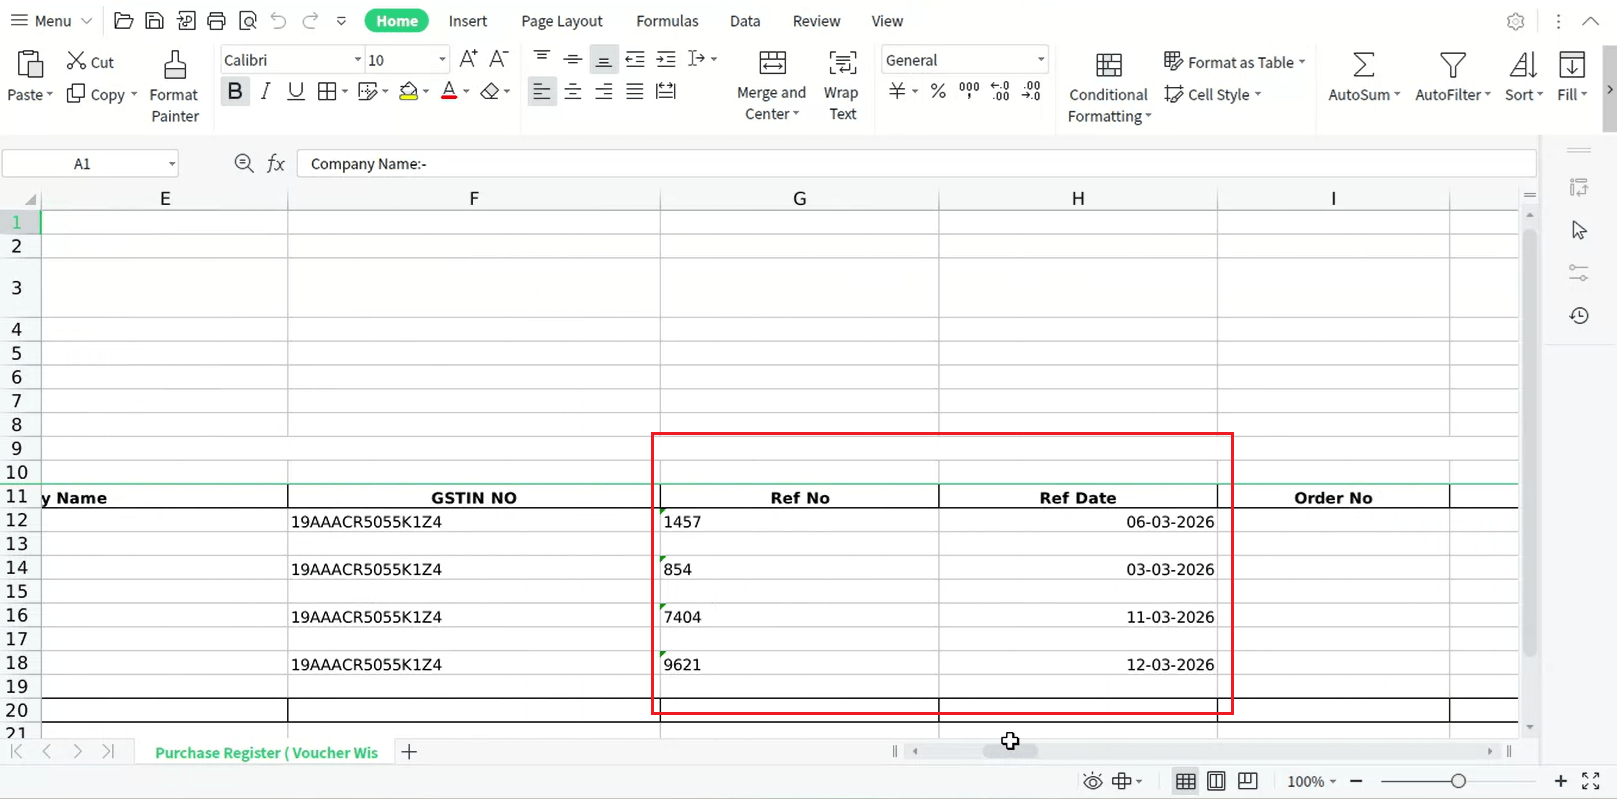1617x799 pixels.
Task: Switch to the Page Layout tab
Action: [x=562, y=21]
